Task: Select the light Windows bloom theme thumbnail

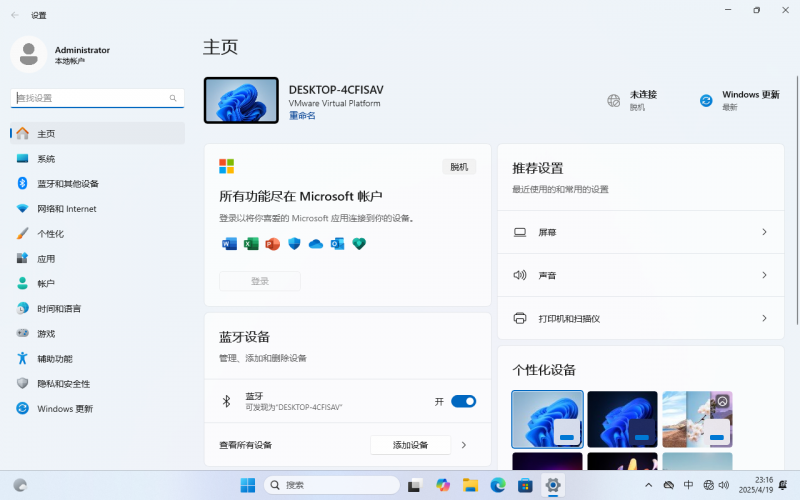Action: (x=547, y=419)
